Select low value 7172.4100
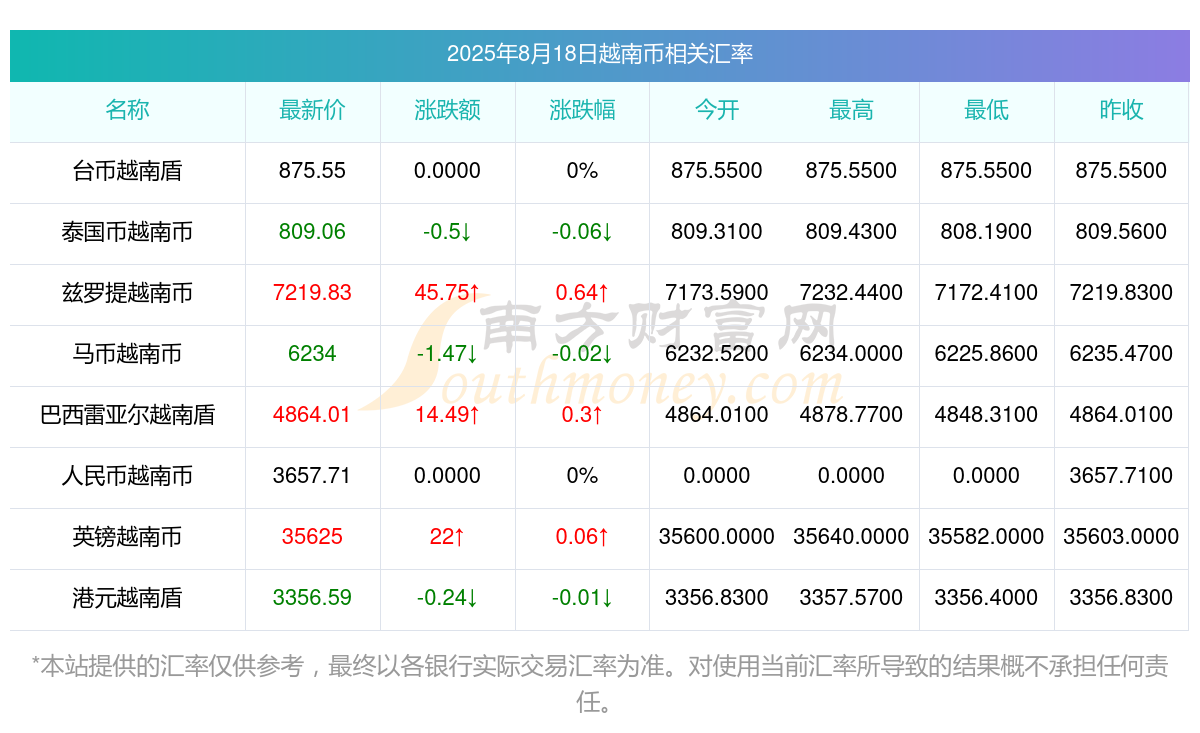 [986, 293]
